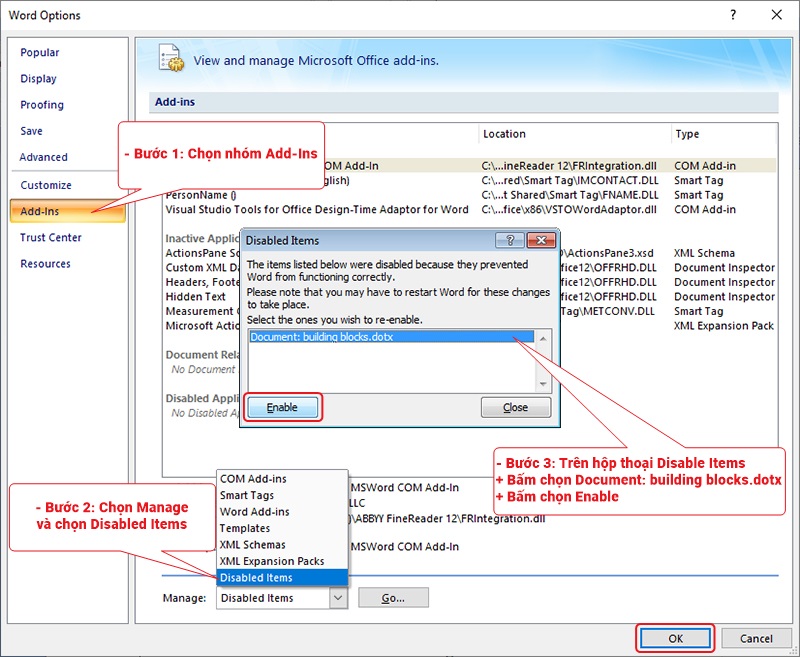
Task: Click the Word Options help question mark
Action: click(733, 15)
